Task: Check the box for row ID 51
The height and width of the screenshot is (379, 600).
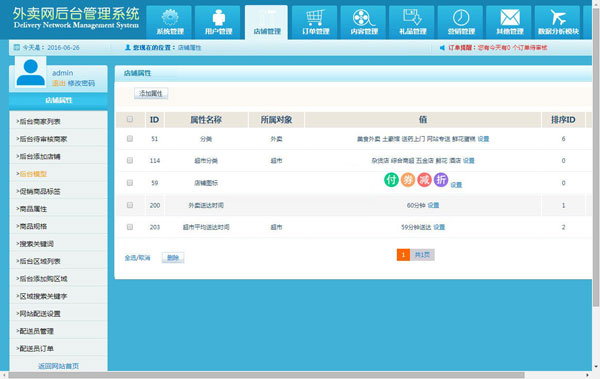Action: [130, 139]
